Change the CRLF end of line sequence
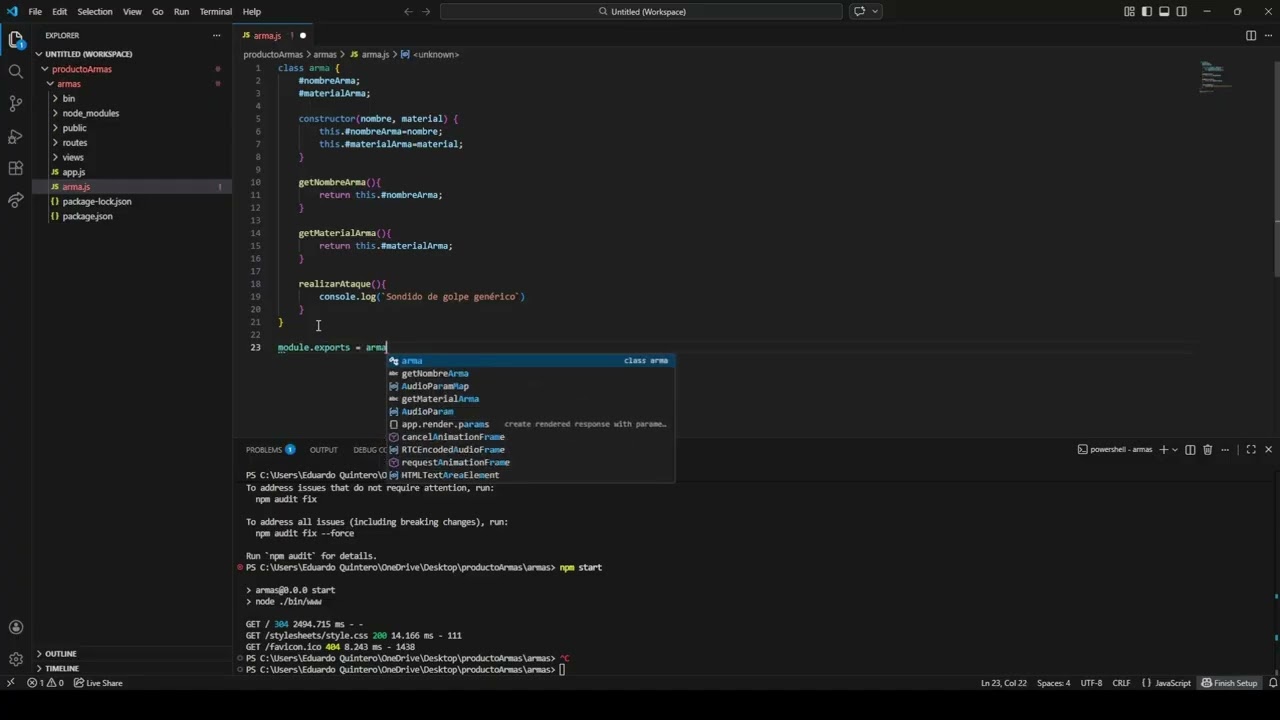Screen dimensions: 1280x720 [x=1122, y=683]
